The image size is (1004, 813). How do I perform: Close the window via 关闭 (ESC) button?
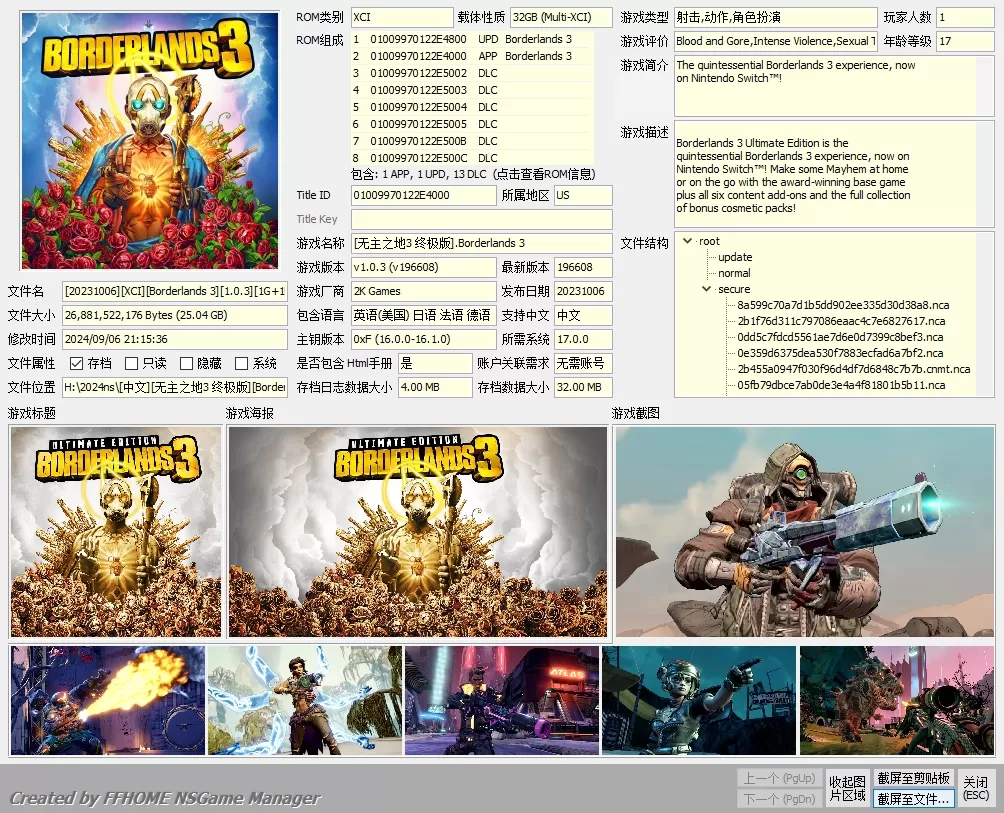(977, 787)
